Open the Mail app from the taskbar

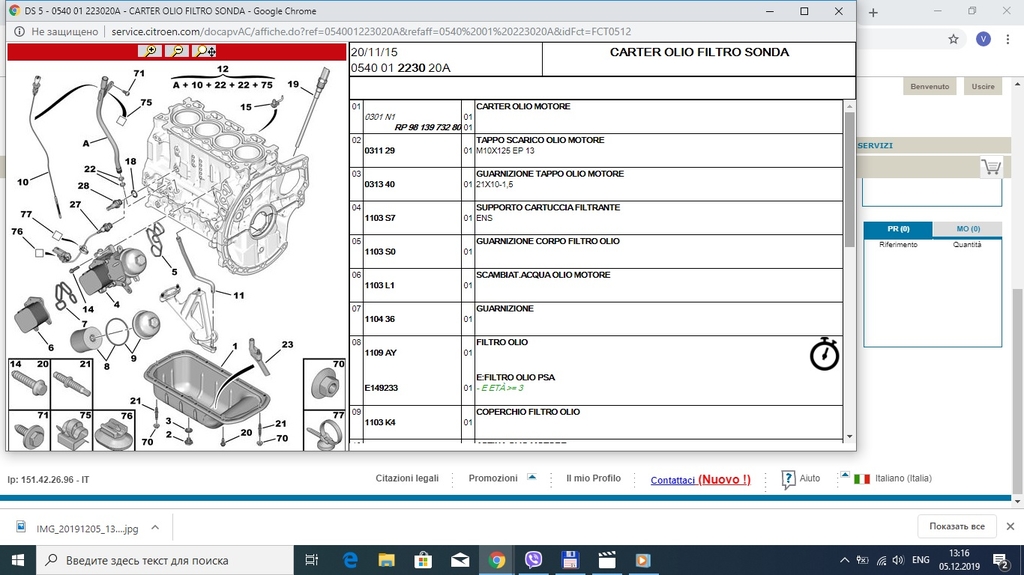[x=460, y=560]
